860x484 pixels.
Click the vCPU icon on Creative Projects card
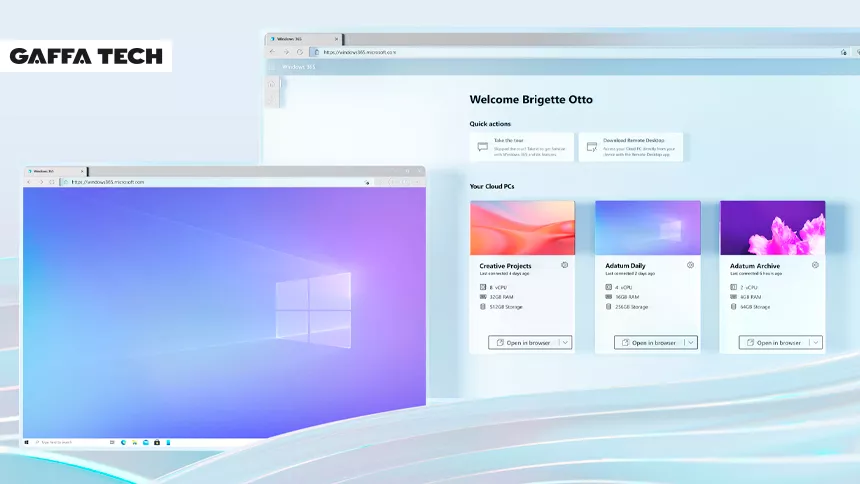pos(483,287)
